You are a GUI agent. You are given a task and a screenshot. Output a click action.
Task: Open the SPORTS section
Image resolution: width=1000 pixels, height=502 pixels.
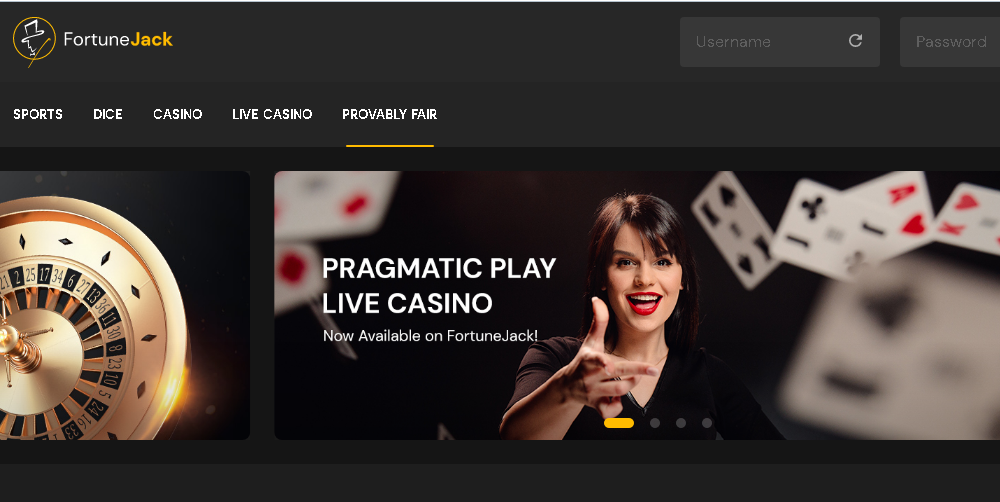point(38,114)
